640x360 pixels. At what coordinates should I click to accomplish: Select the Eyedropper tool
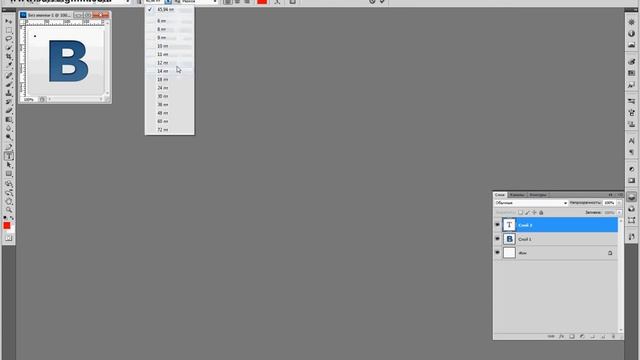coord(9,65)
